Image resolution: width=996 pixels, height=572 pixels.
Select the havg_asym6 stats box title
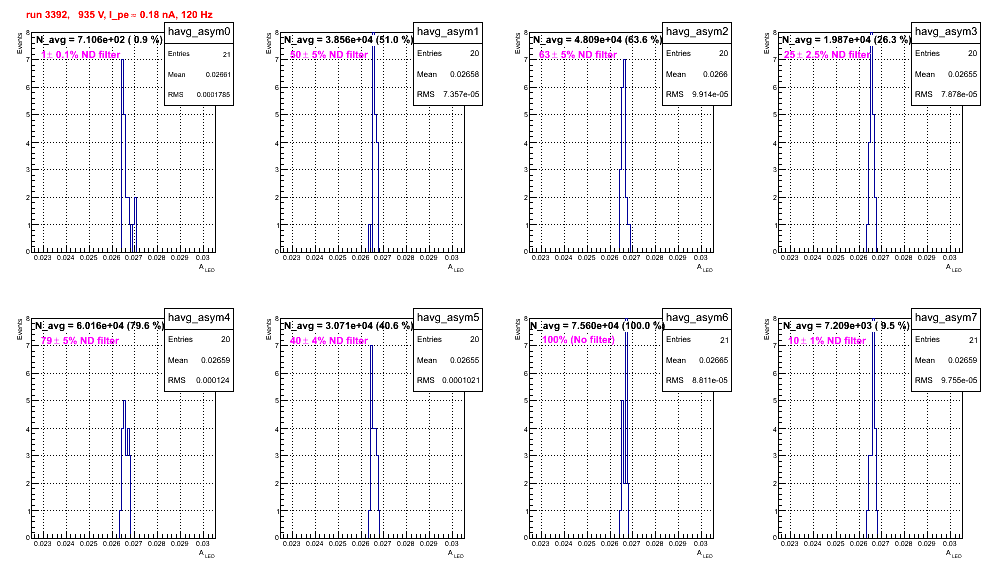pyautogui.click(x=697, y=318)
